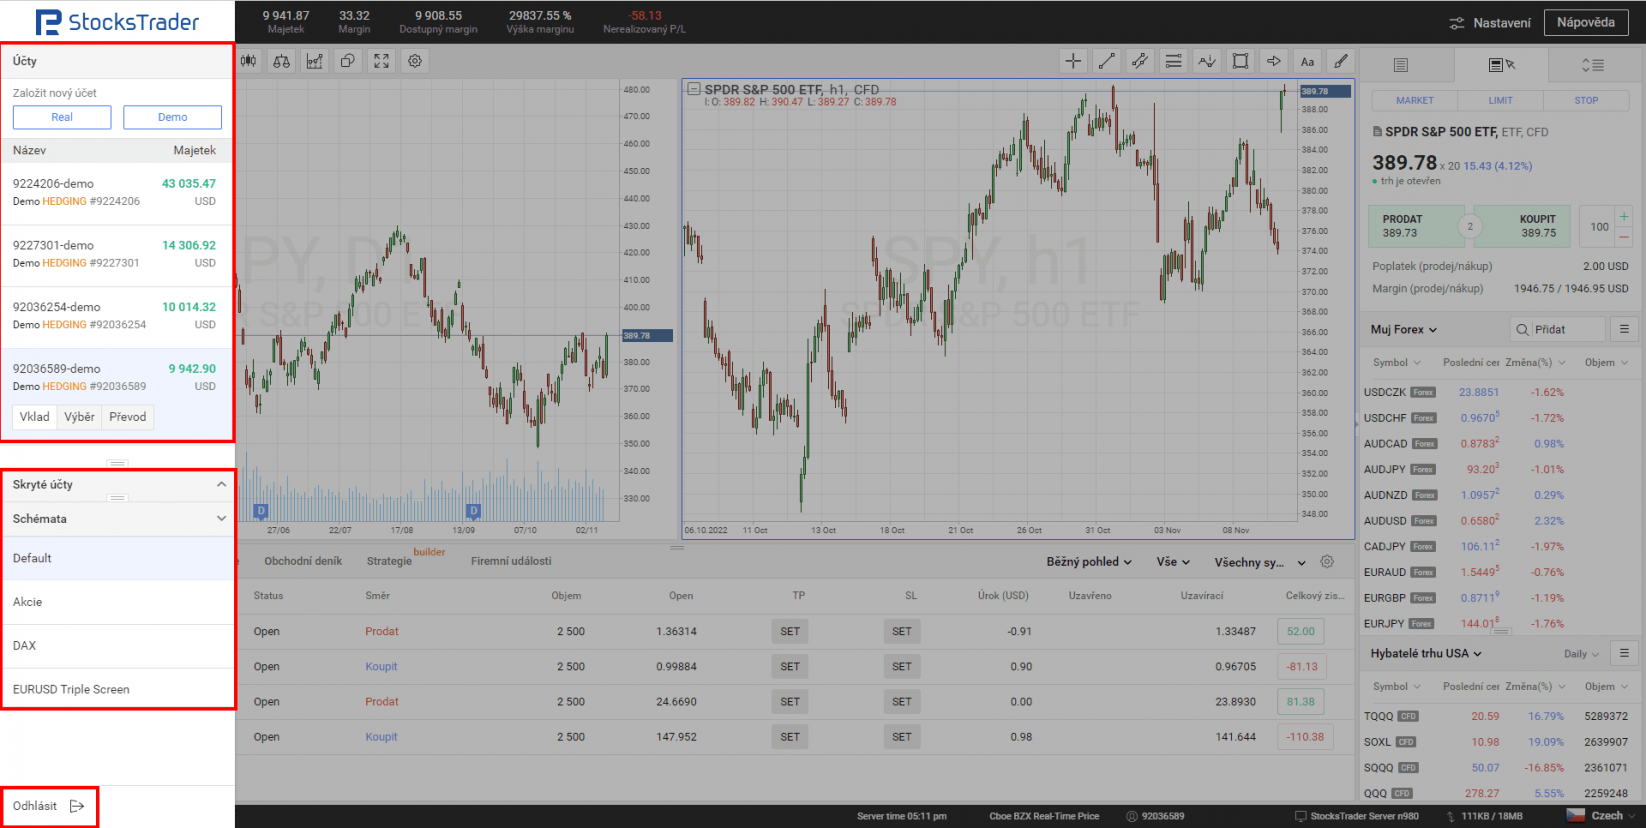Open the Vše filter dropdown
The image size is (1646, 828).
click(x=1173, y=562)
